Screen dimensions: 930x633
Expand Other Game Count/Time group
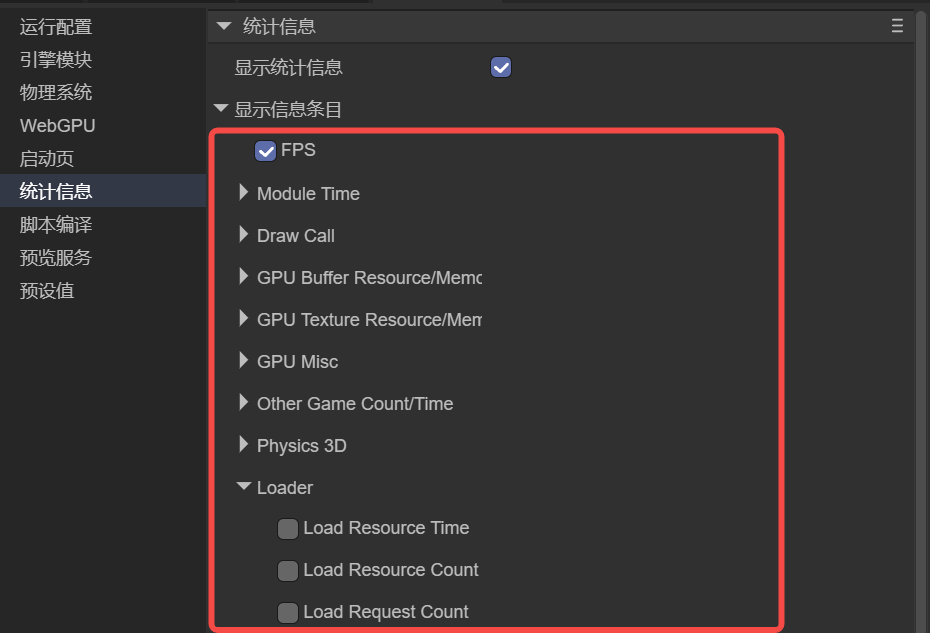(x=243, y=403)
